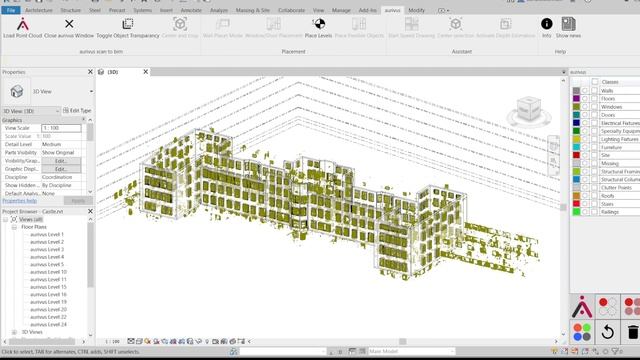The height and width of the screenshot is (360, 640).
Task: Select the Roofs radio button
Action: pyautogui.click(x=585, y=196)
